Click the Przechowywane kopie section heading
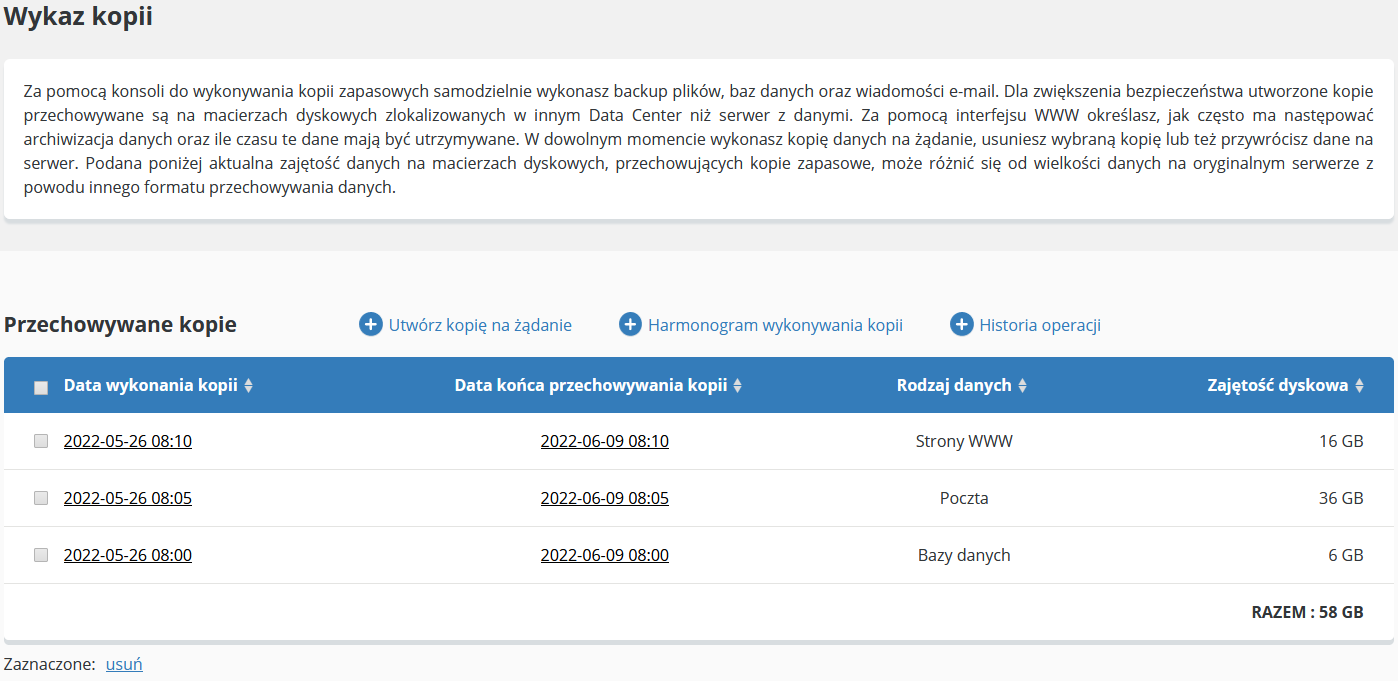 click(x=120, y=325)
